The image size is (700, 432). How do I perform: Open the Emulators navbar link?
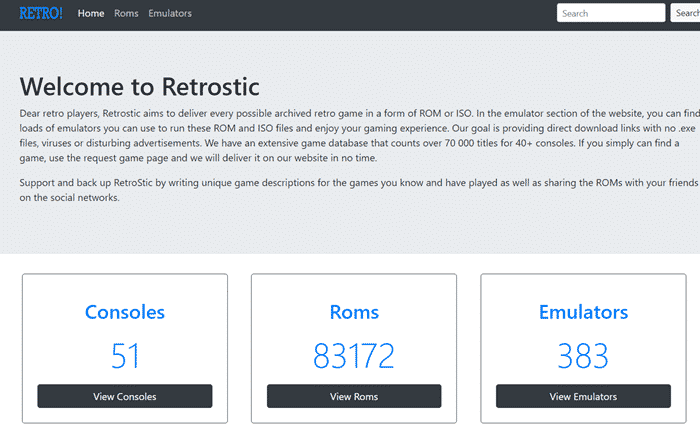tap(170, 13)
